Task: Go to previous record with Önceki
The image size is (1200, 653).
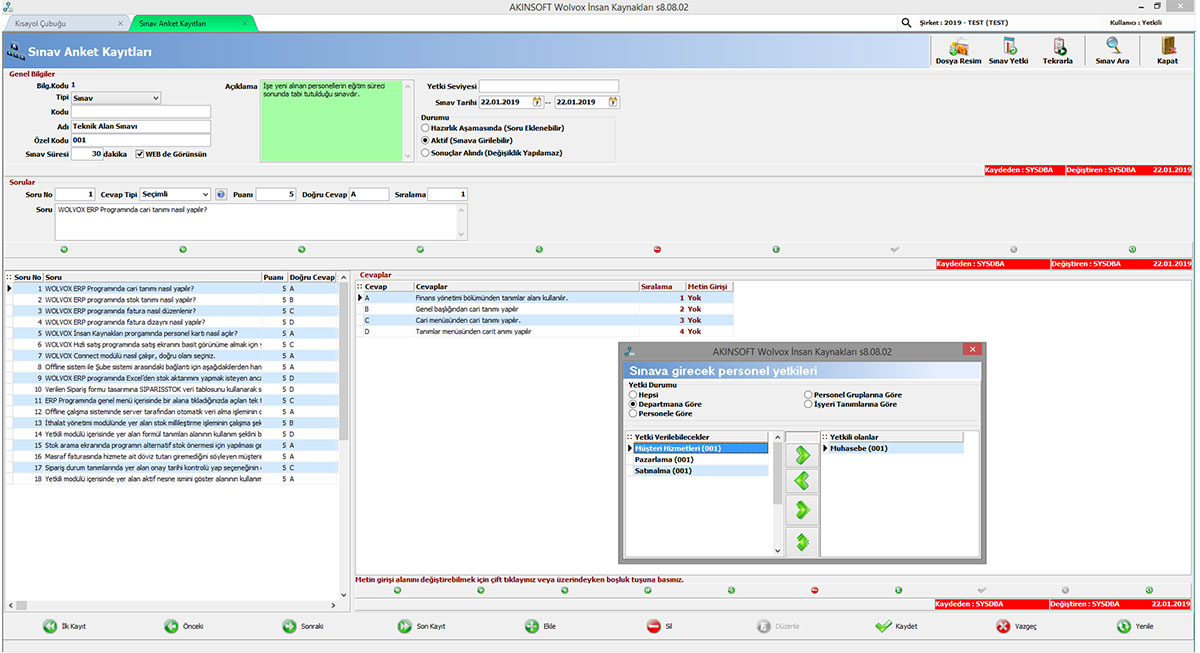Action: 184,626
